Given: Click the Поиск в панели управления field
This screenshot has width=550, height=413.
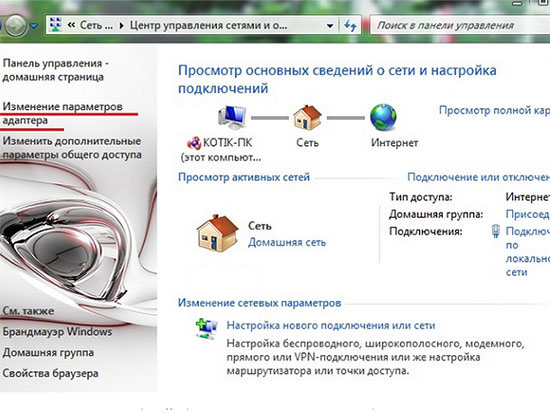Looking at the screenshot, I should pyautogui.click(x=460, y=25).
